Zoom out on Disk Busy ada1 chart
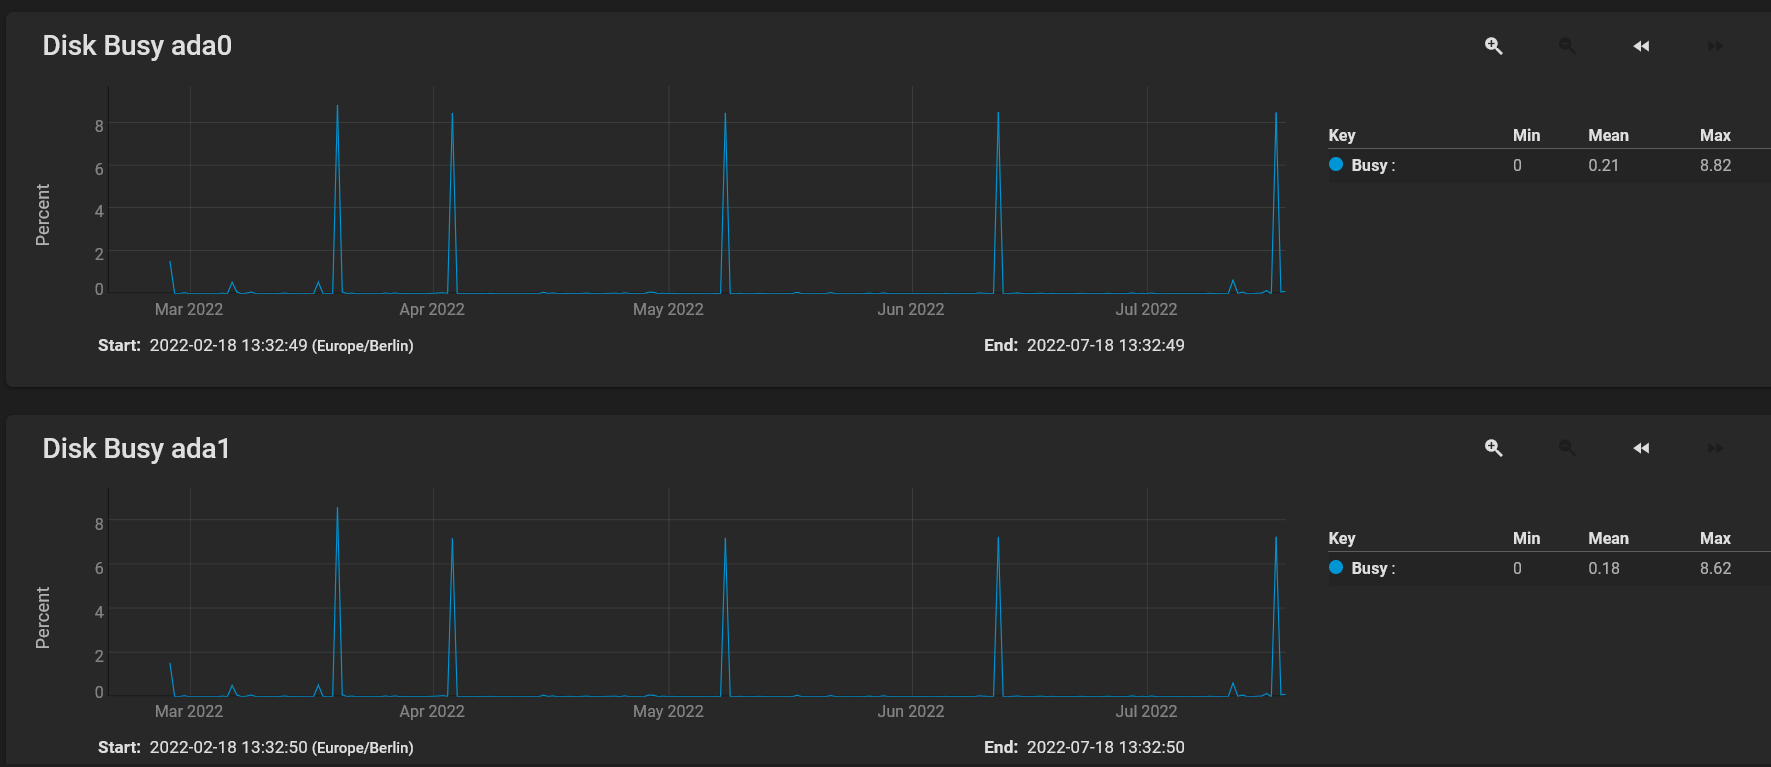 [1567, 448]
